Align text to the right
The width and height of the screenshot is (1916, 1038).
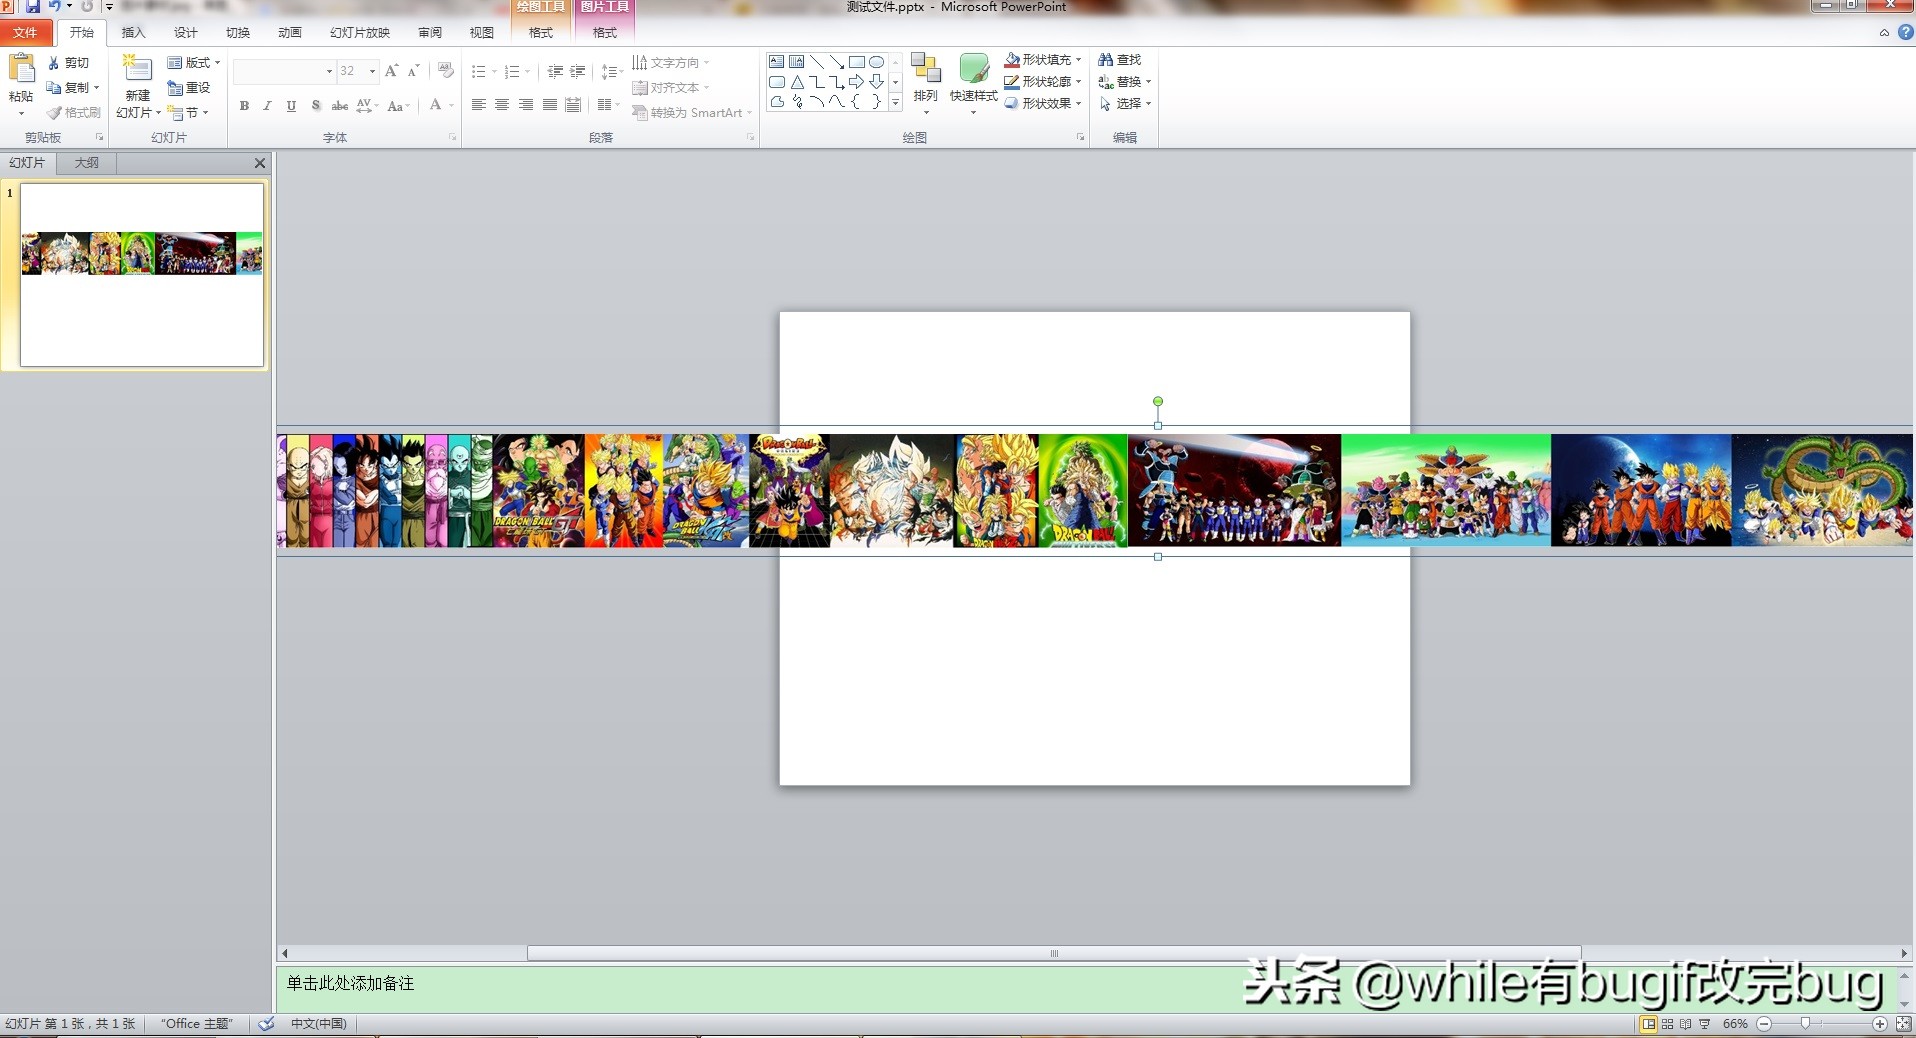pyautogui.click(x=526, y=105)
